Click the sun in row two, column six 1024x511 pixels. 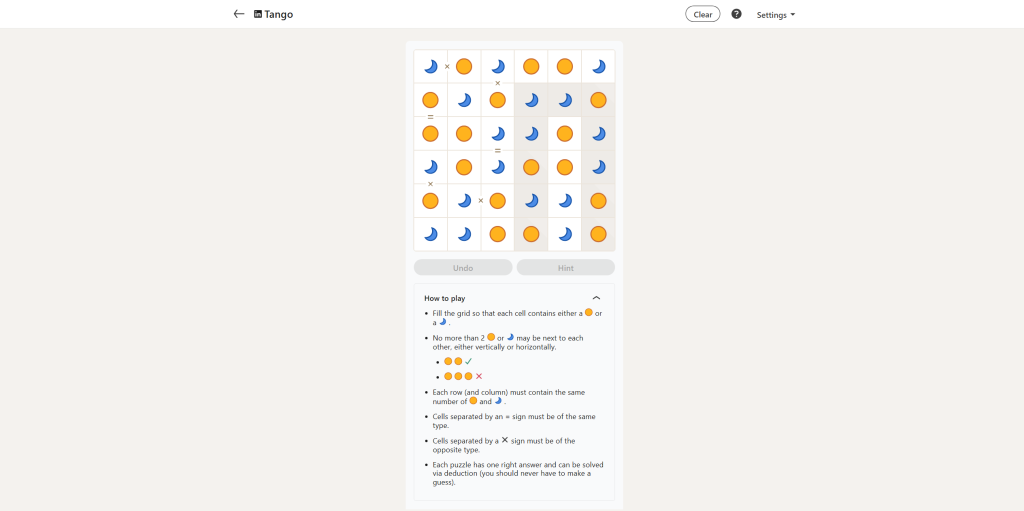598,100
